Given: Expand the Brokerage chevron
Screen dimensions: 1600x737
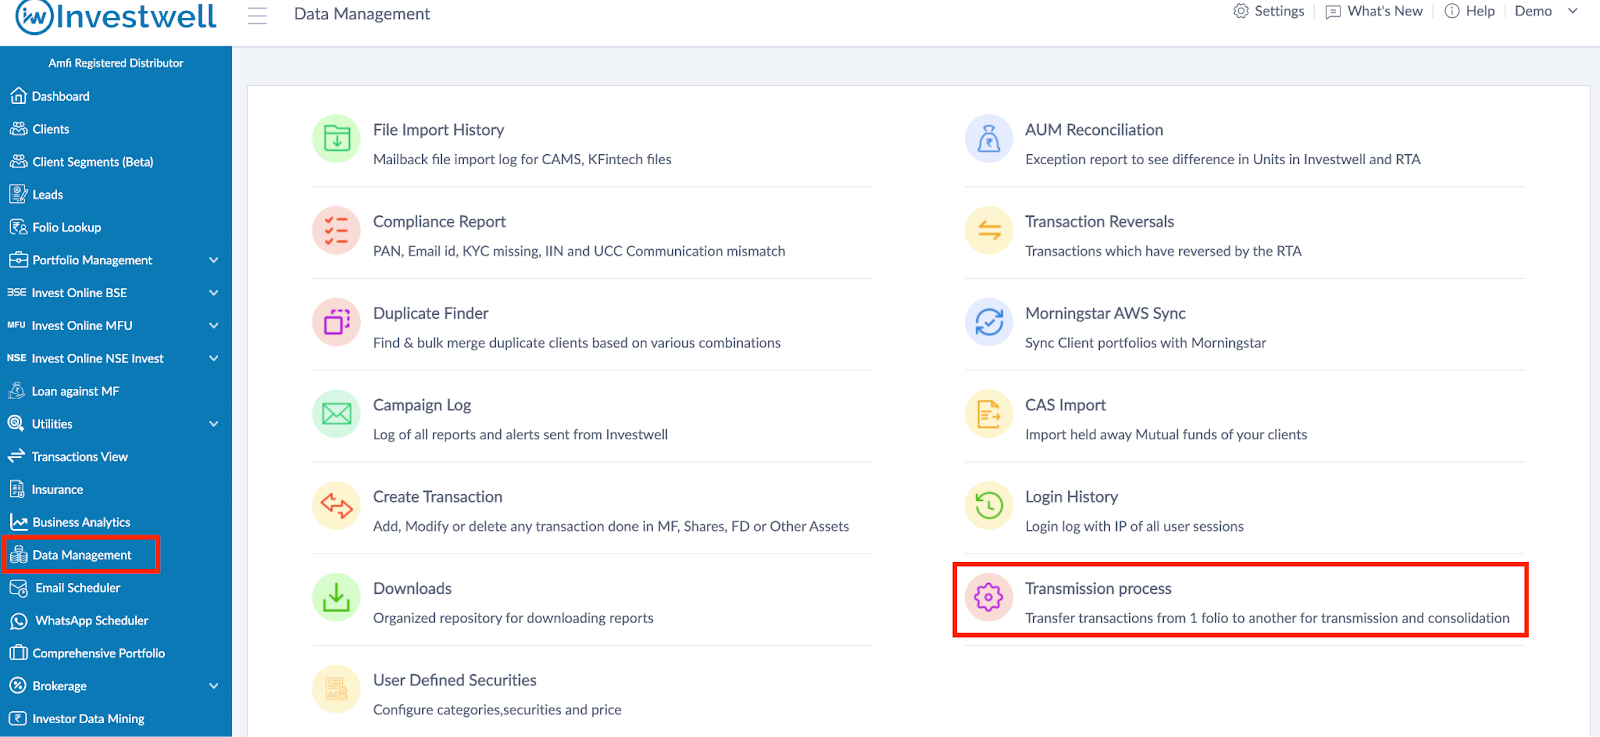Looking at the screenshot, I should pos(213,686).
